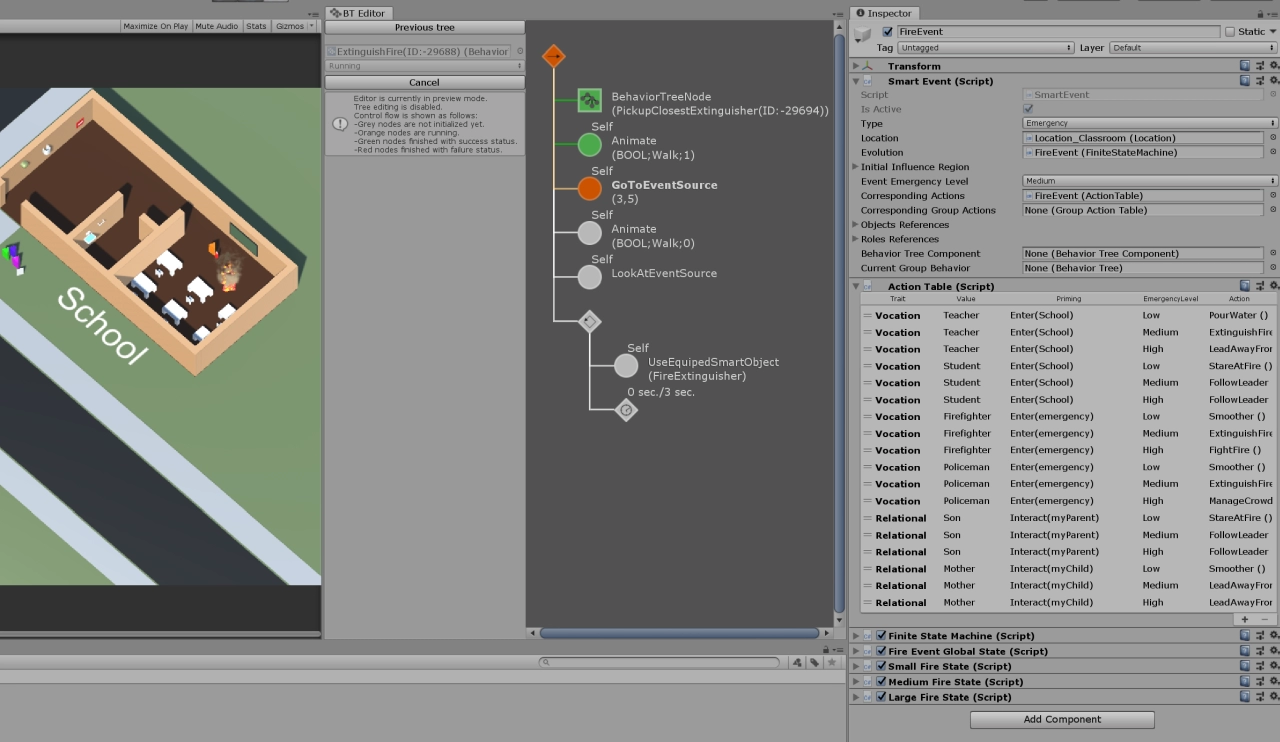Disable the Large Fire State script
Viewport: 1280px width, 742px height.
pyautogui.click(x=880, y=697)
